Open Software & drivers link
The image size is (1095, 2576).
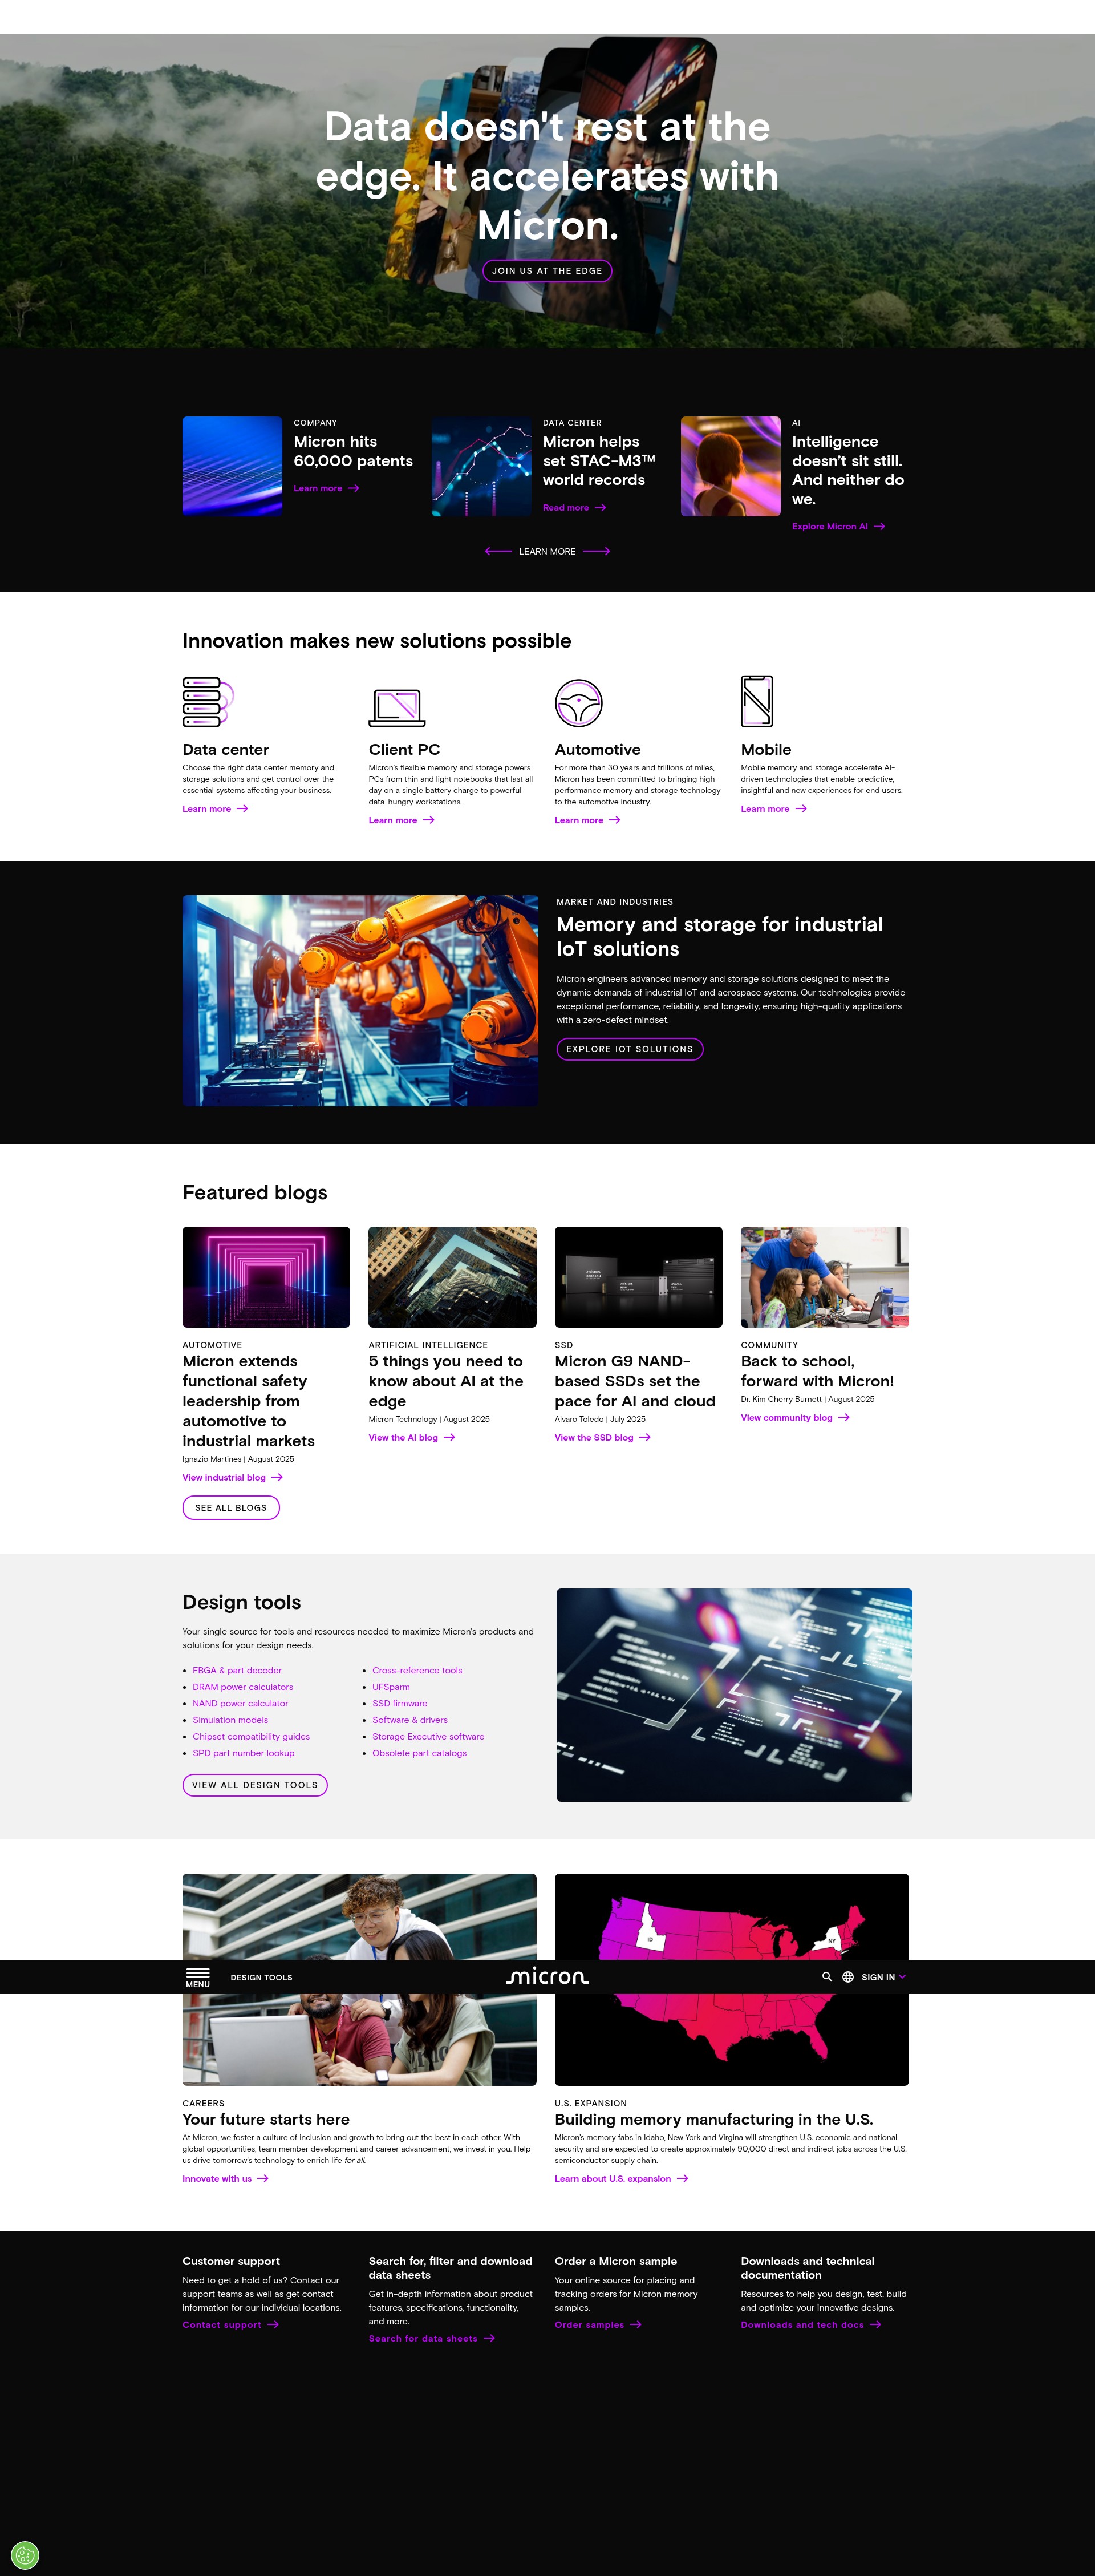pyautogui.click(x=410, y=1720)
